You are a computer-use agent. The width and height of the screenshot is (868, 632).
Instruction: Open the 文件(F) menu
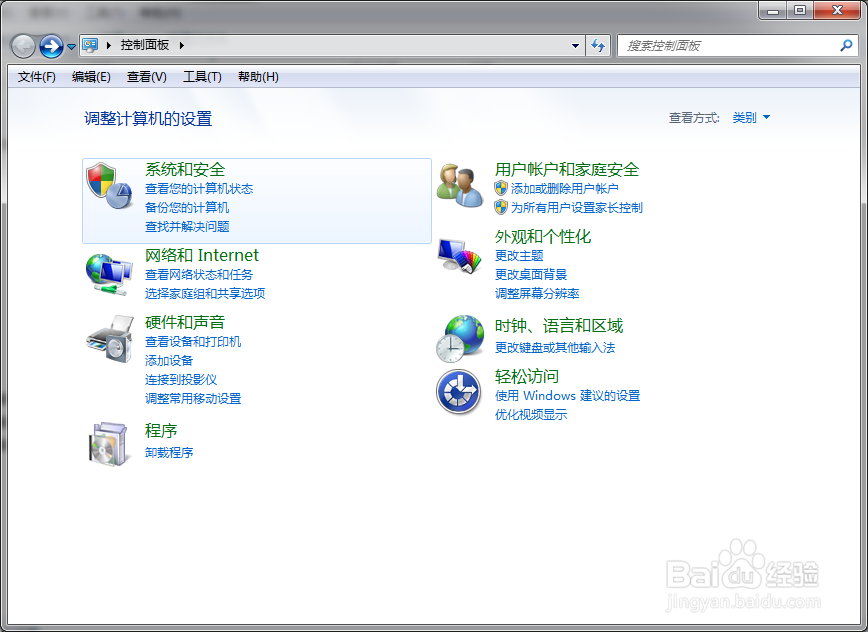(x=37, y=77)
